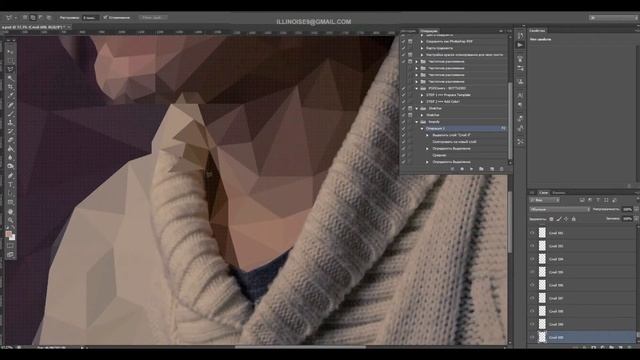Select the Zoom tool
Image resolution: width=640 pixels, height=360 pixels.
[x=11, y=220]
